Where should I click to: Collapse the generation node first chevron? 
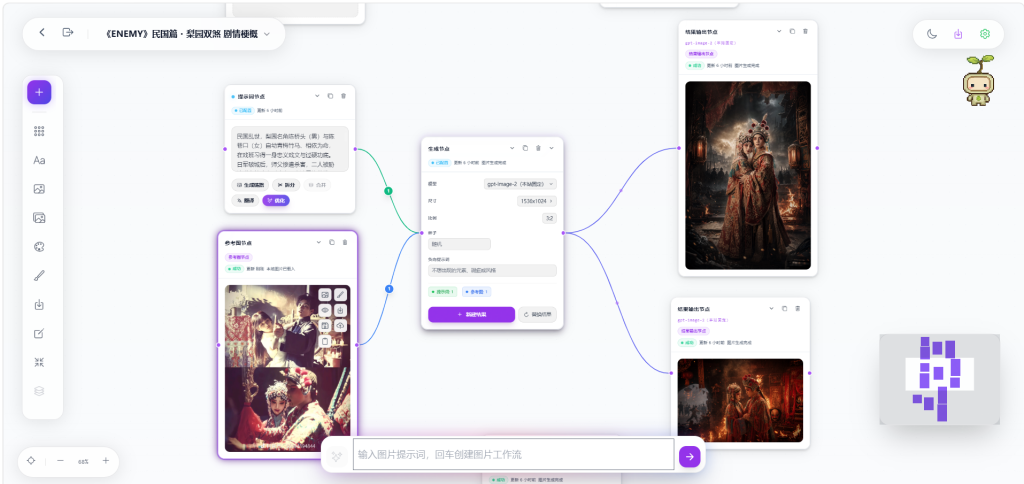512,148
